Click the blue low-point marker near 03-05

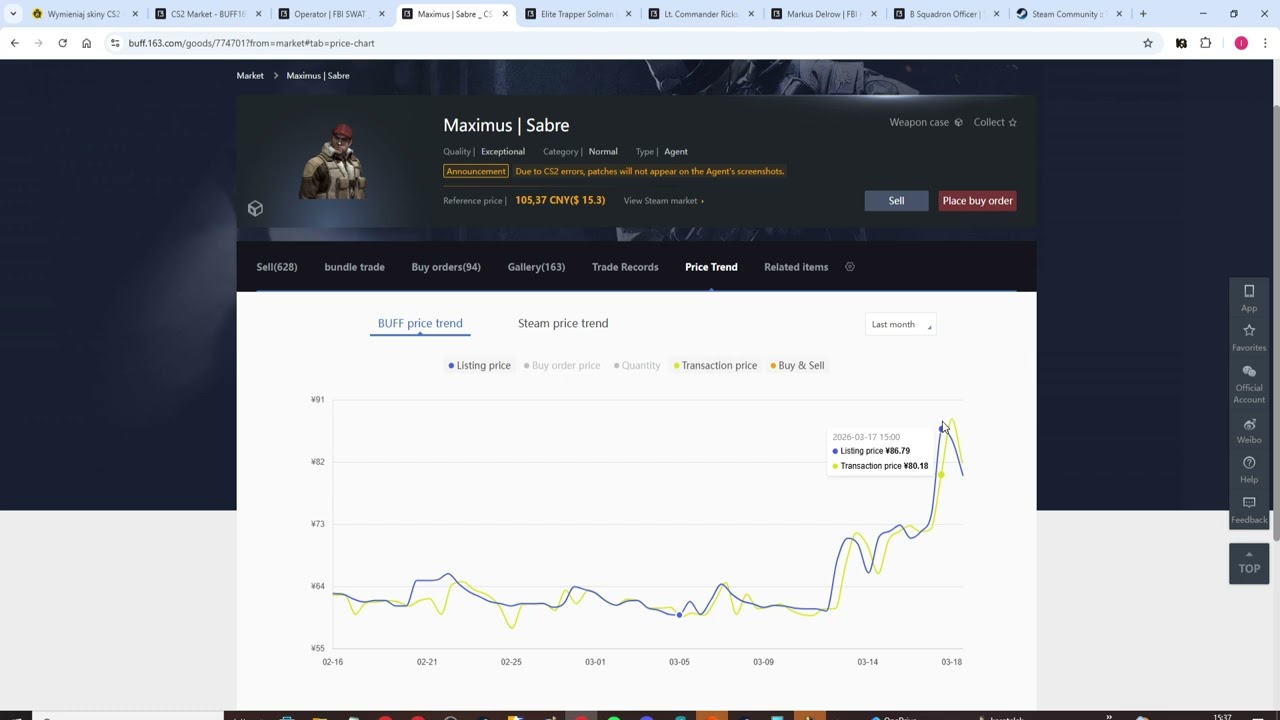679,614
